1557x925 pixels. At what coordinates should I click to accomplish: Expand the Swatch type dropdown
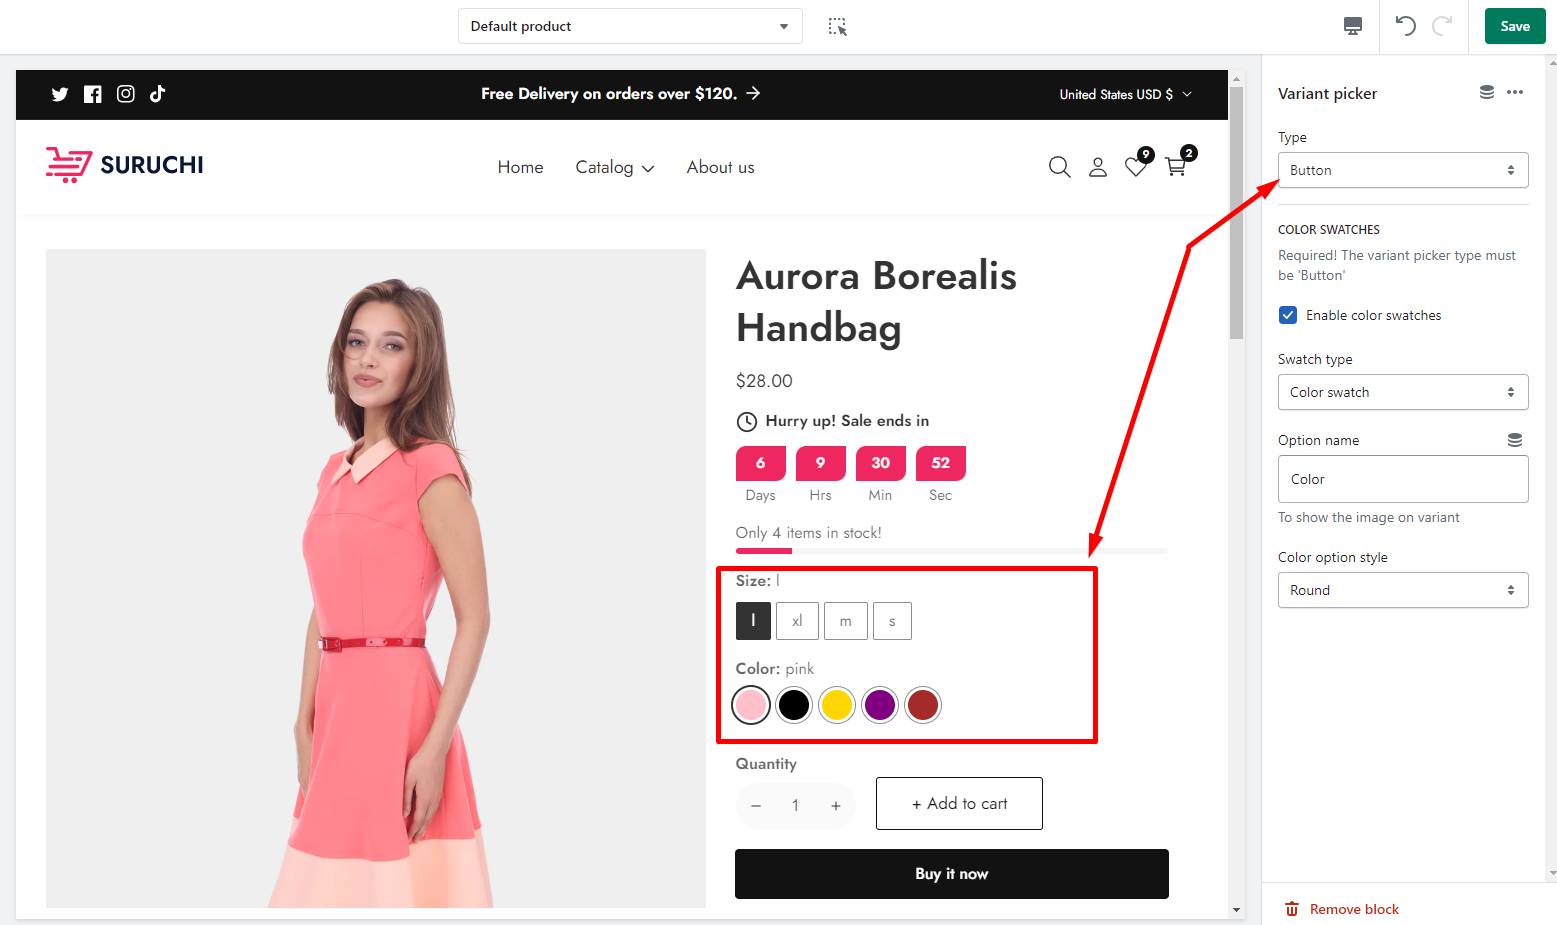[1402, 392]
